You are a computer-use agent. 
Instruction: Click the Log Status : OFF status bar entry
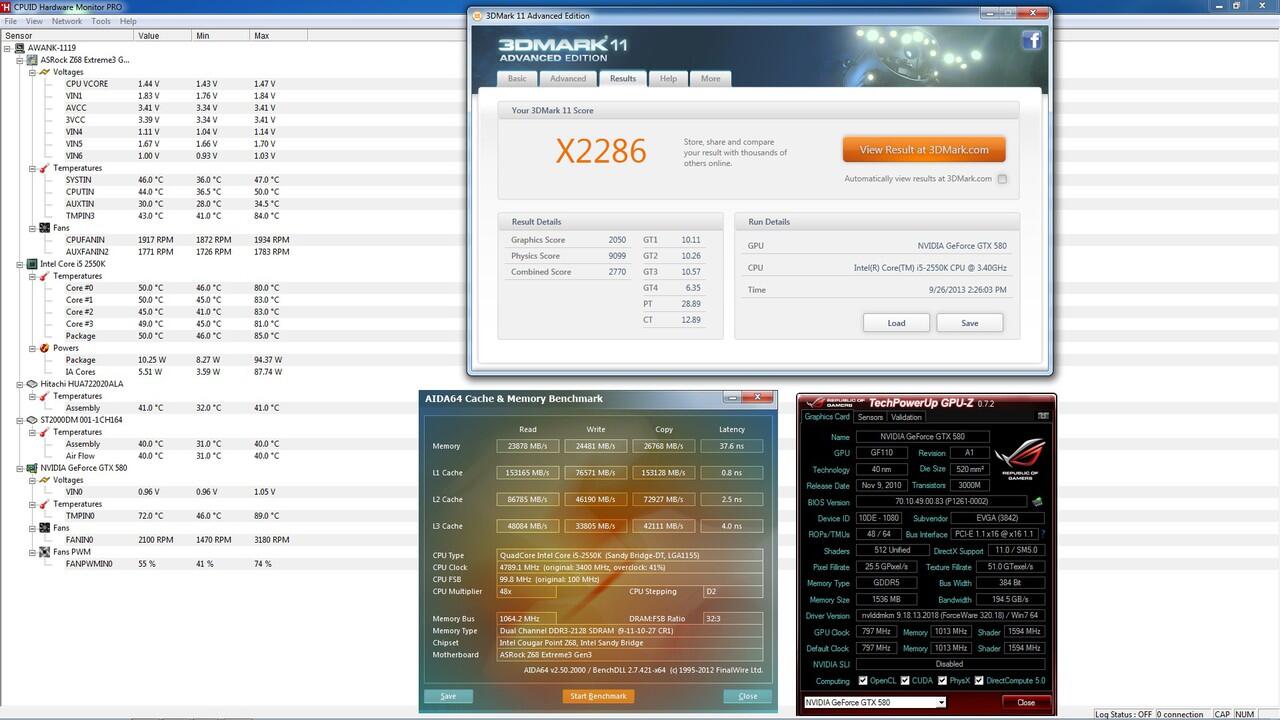tap(1125, 714)
